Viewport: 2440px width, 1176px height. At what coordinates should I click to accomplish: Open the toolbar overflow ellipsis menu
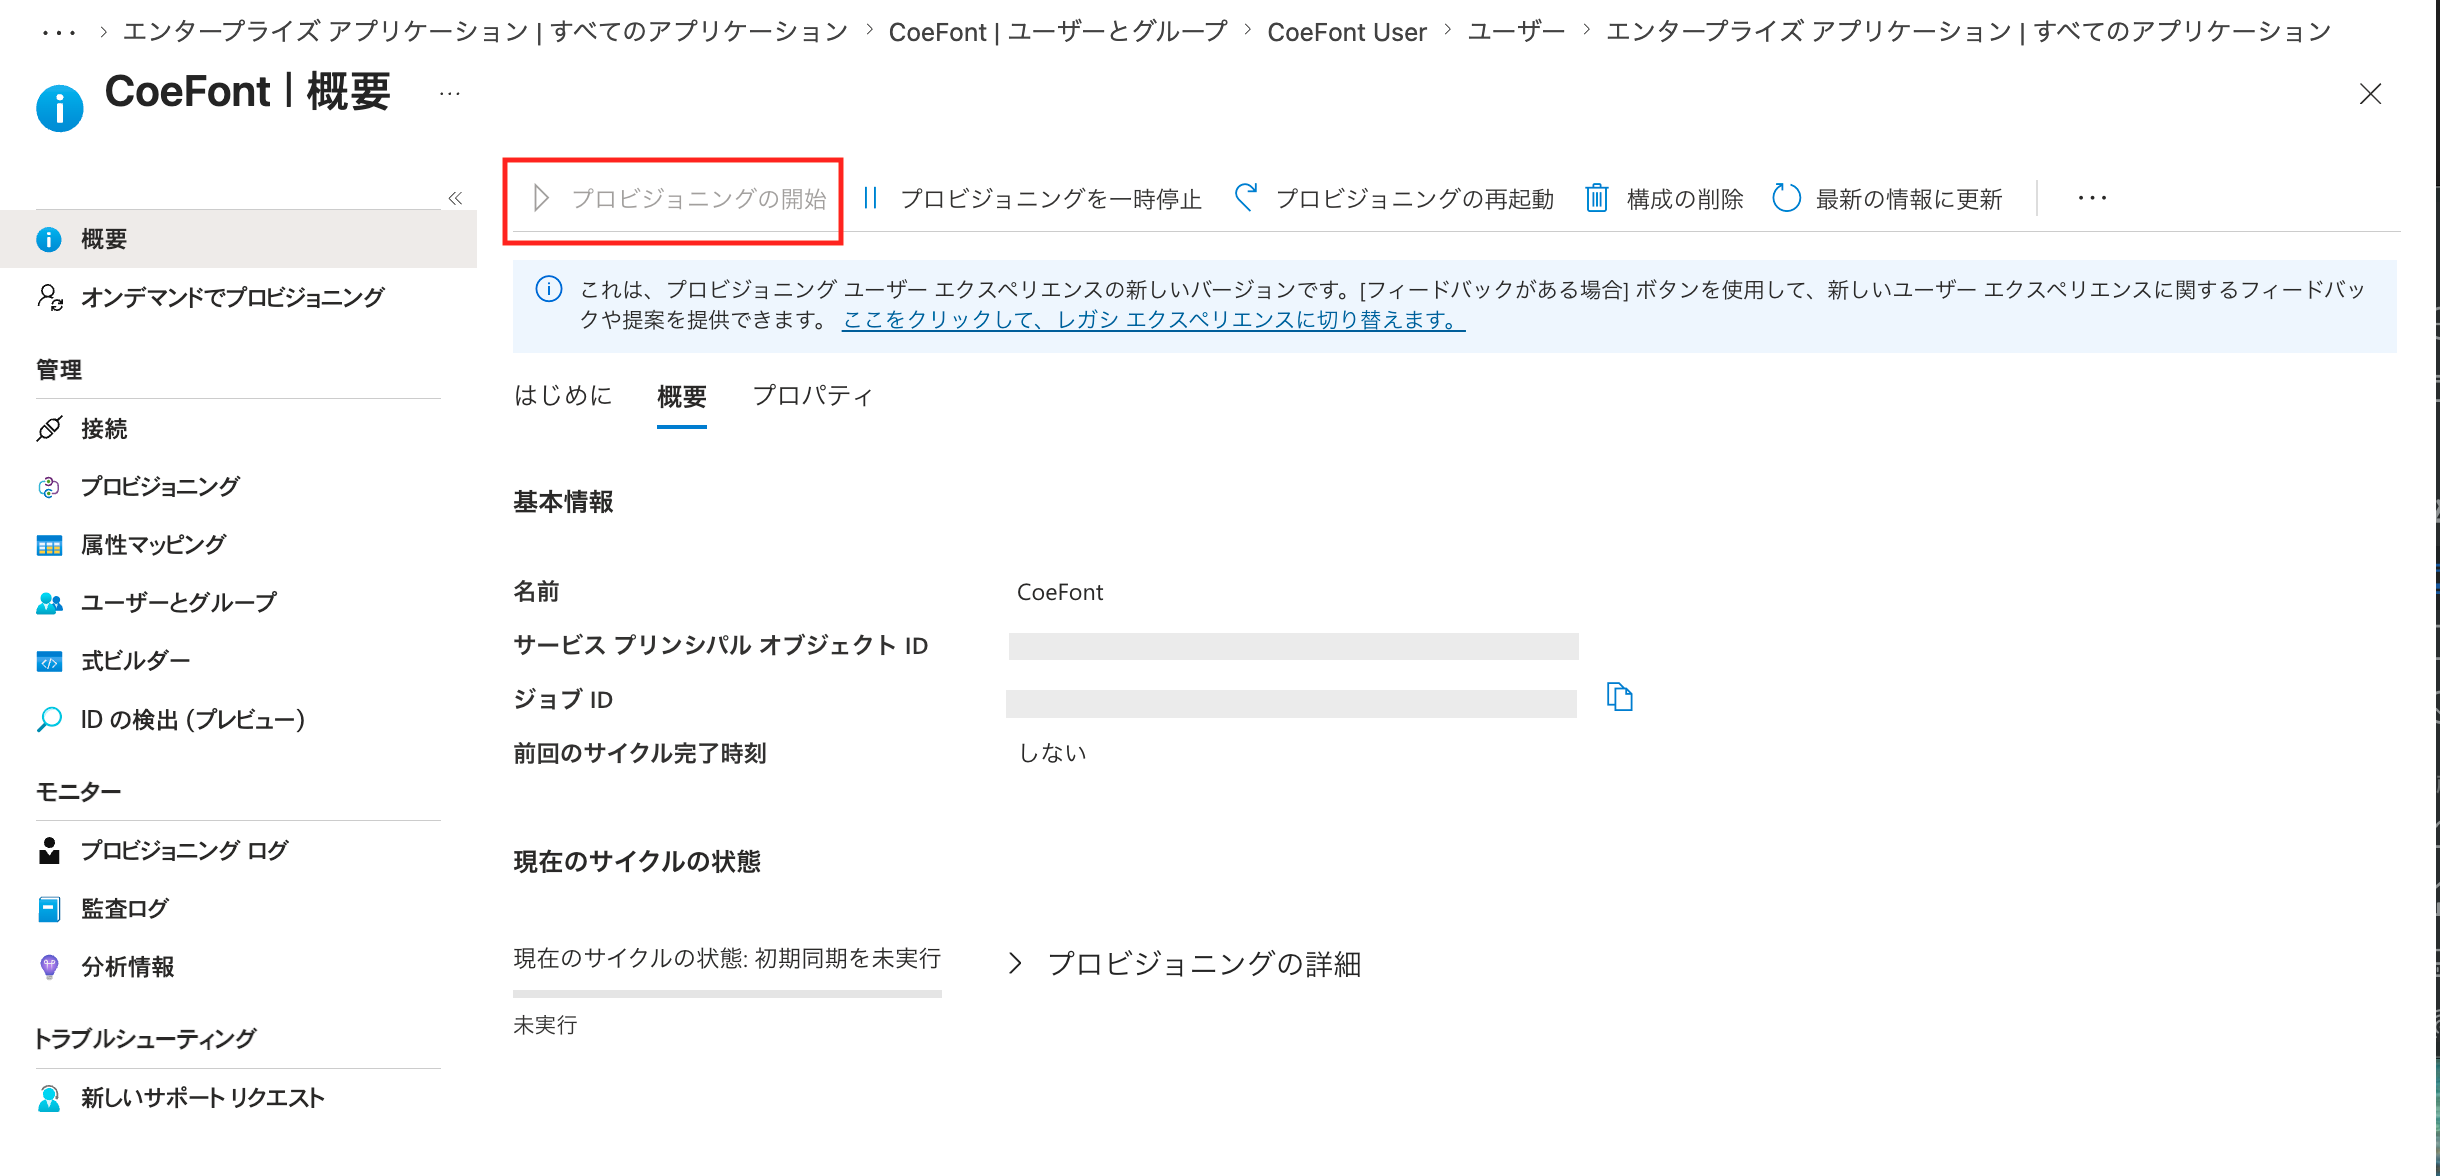pyautogui.click(x=2092, y=198)
